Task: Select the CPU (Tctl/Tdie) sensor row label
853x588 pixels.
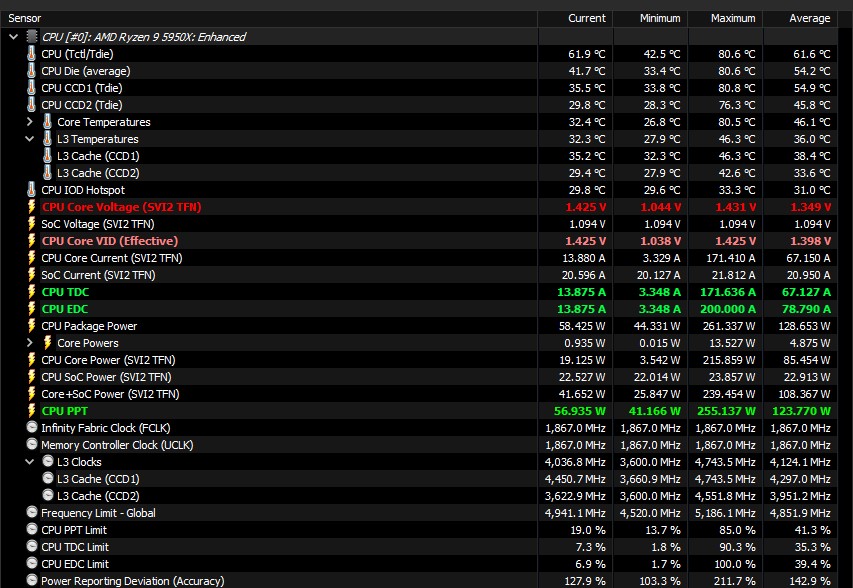Action: tap(77, 54)
